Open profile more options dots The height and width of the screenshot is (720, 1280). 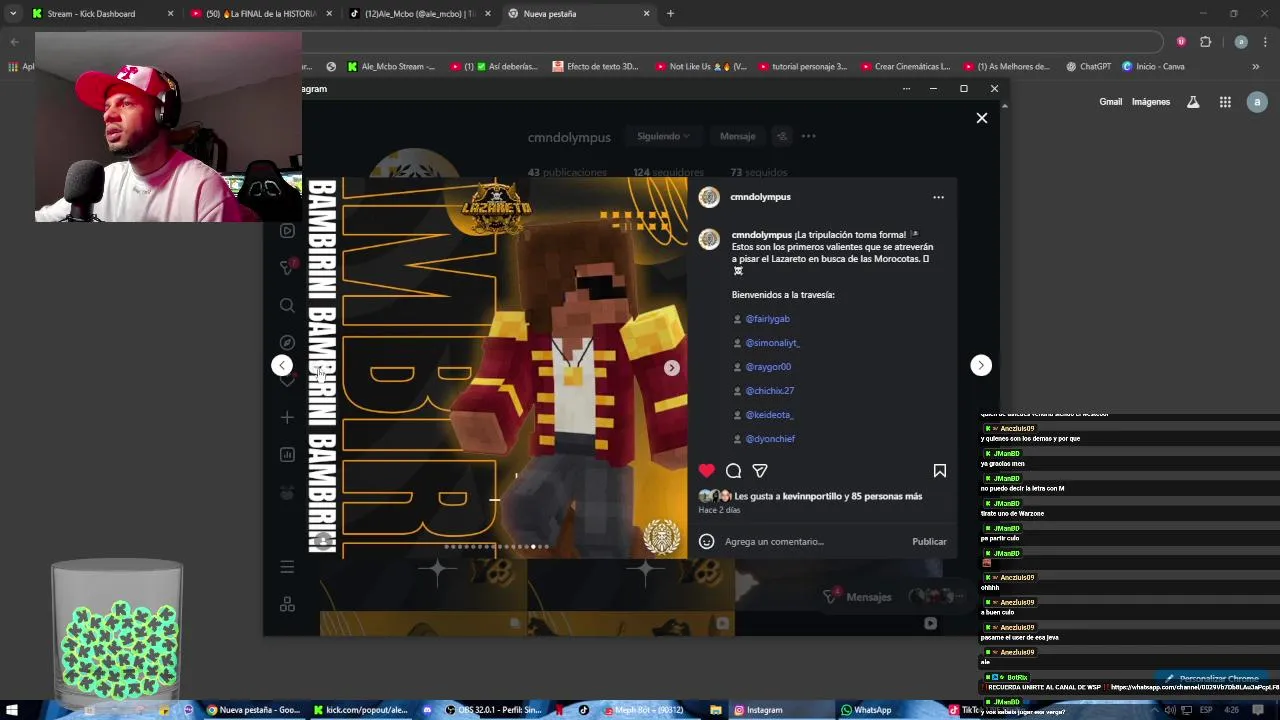point(808,136)
